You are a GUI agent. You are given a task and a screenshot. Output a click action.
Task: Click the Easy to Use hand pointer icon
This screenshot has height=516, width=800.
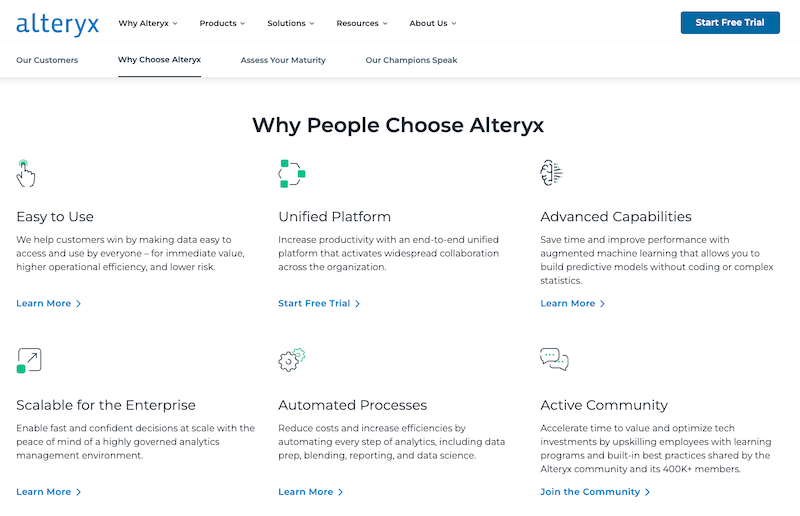point(27,173)
